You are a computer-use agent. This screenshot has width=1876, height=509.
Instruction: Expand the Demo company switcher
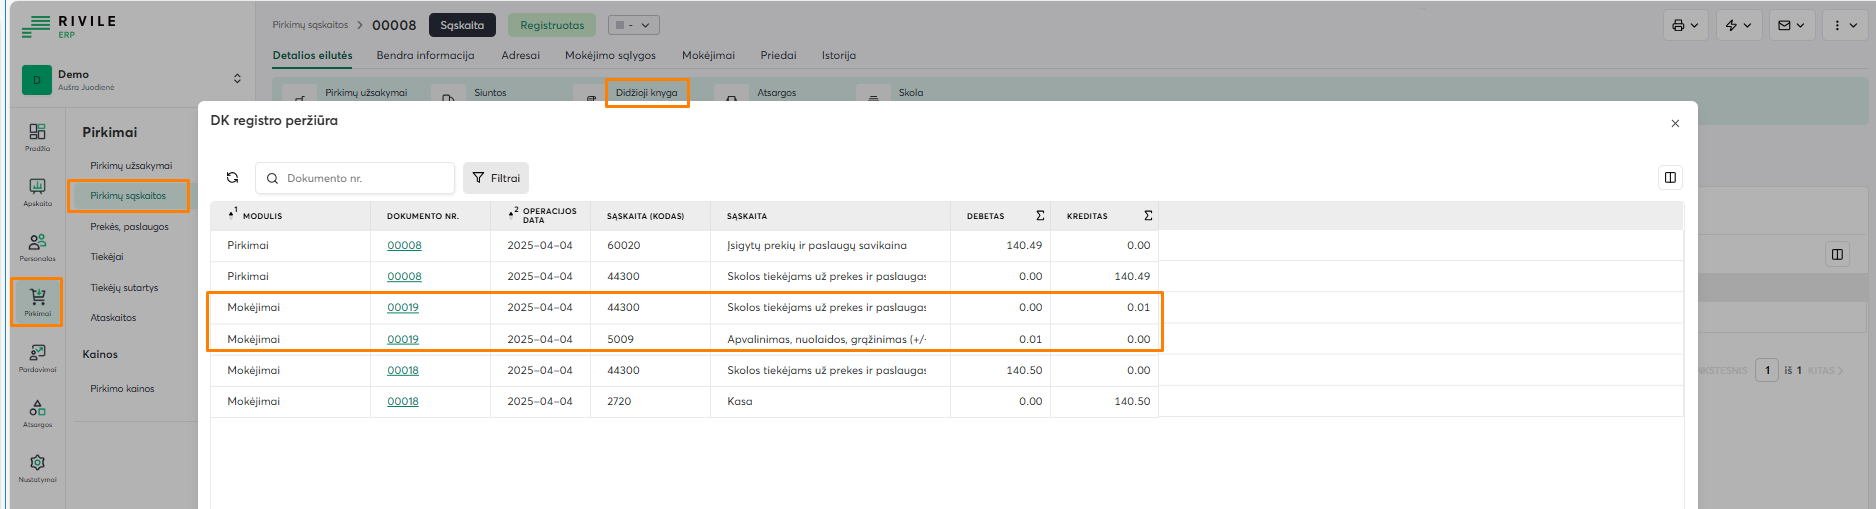tap(237, 79)
